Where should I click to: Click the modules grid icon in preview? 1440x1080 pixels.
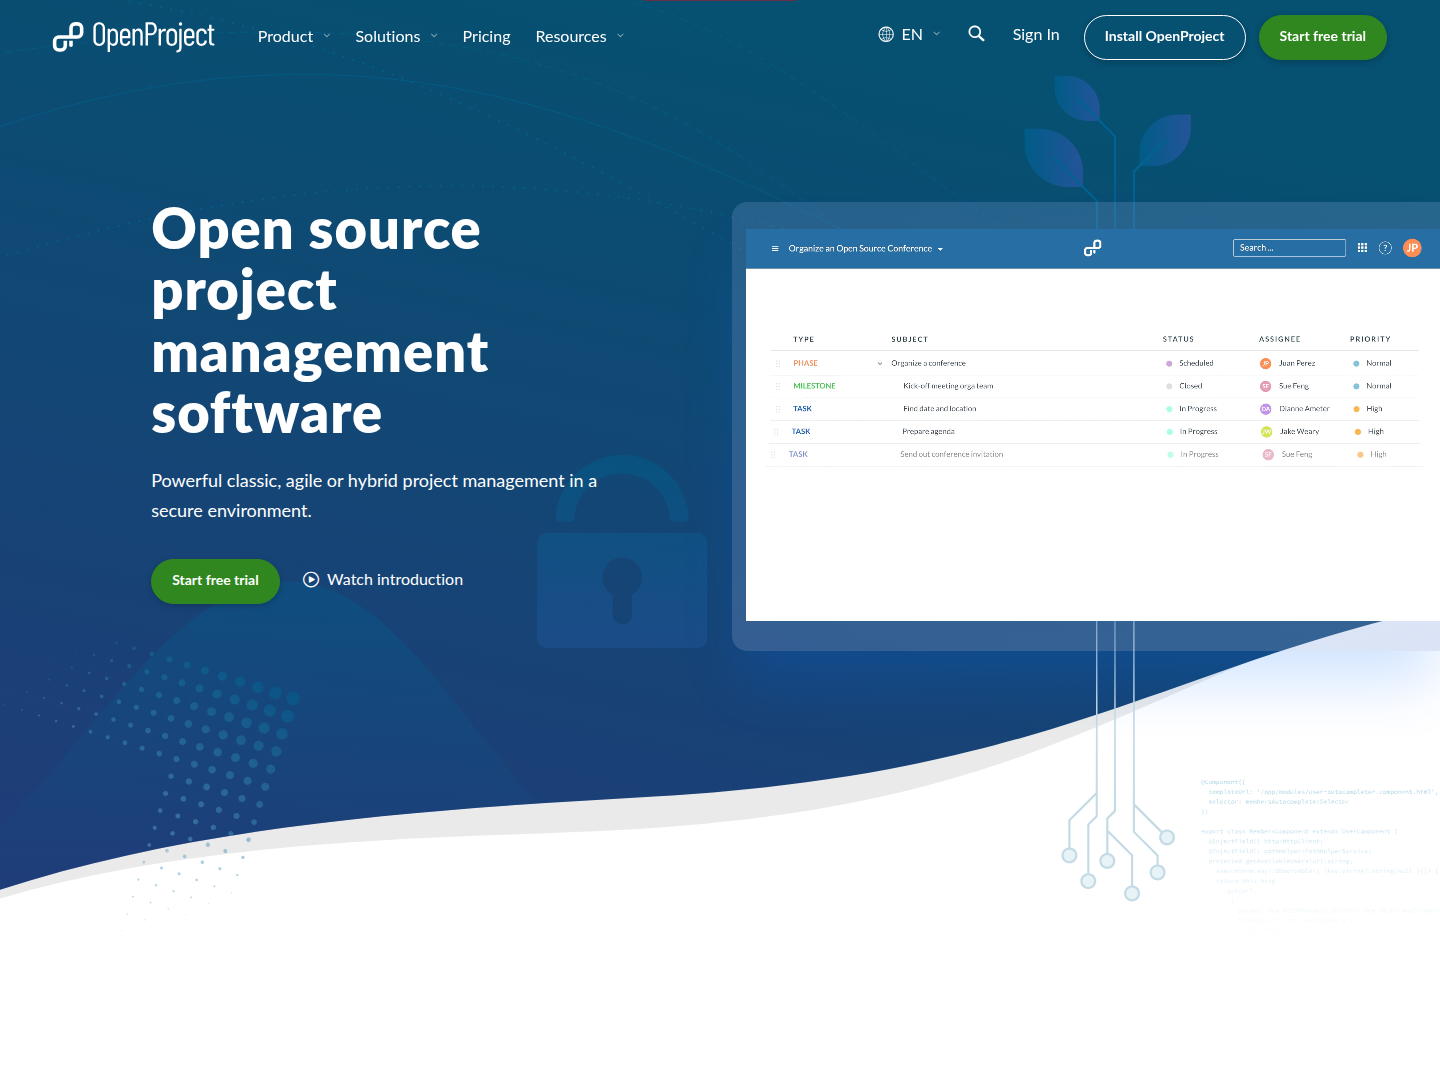point(1362,248)
